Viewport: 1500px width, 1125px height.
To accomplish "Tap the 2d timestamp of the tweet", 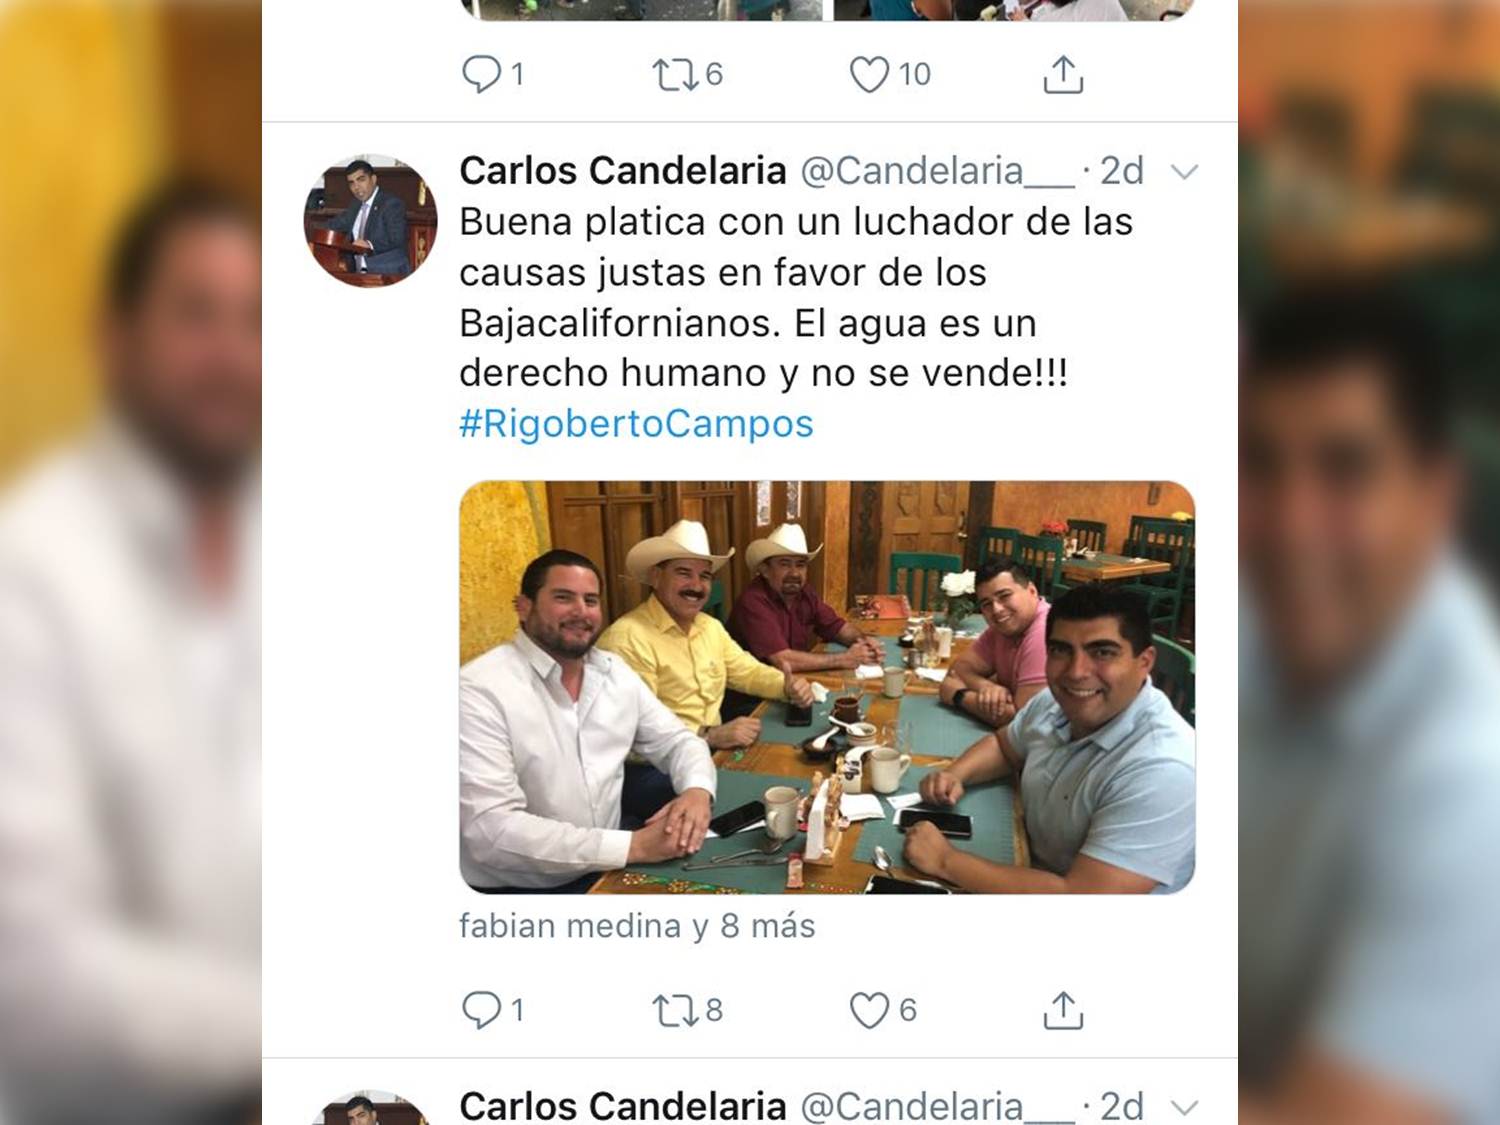I will [1122, 171].
